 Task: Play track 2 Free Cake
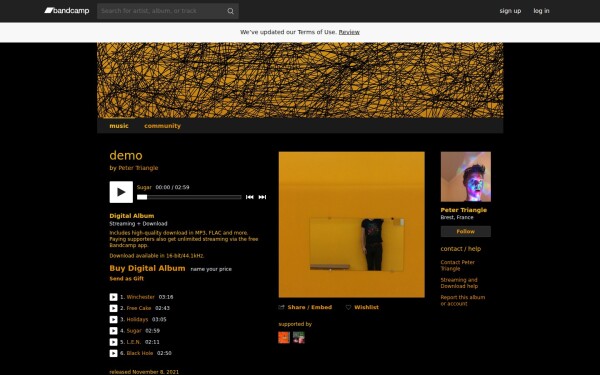113,308
